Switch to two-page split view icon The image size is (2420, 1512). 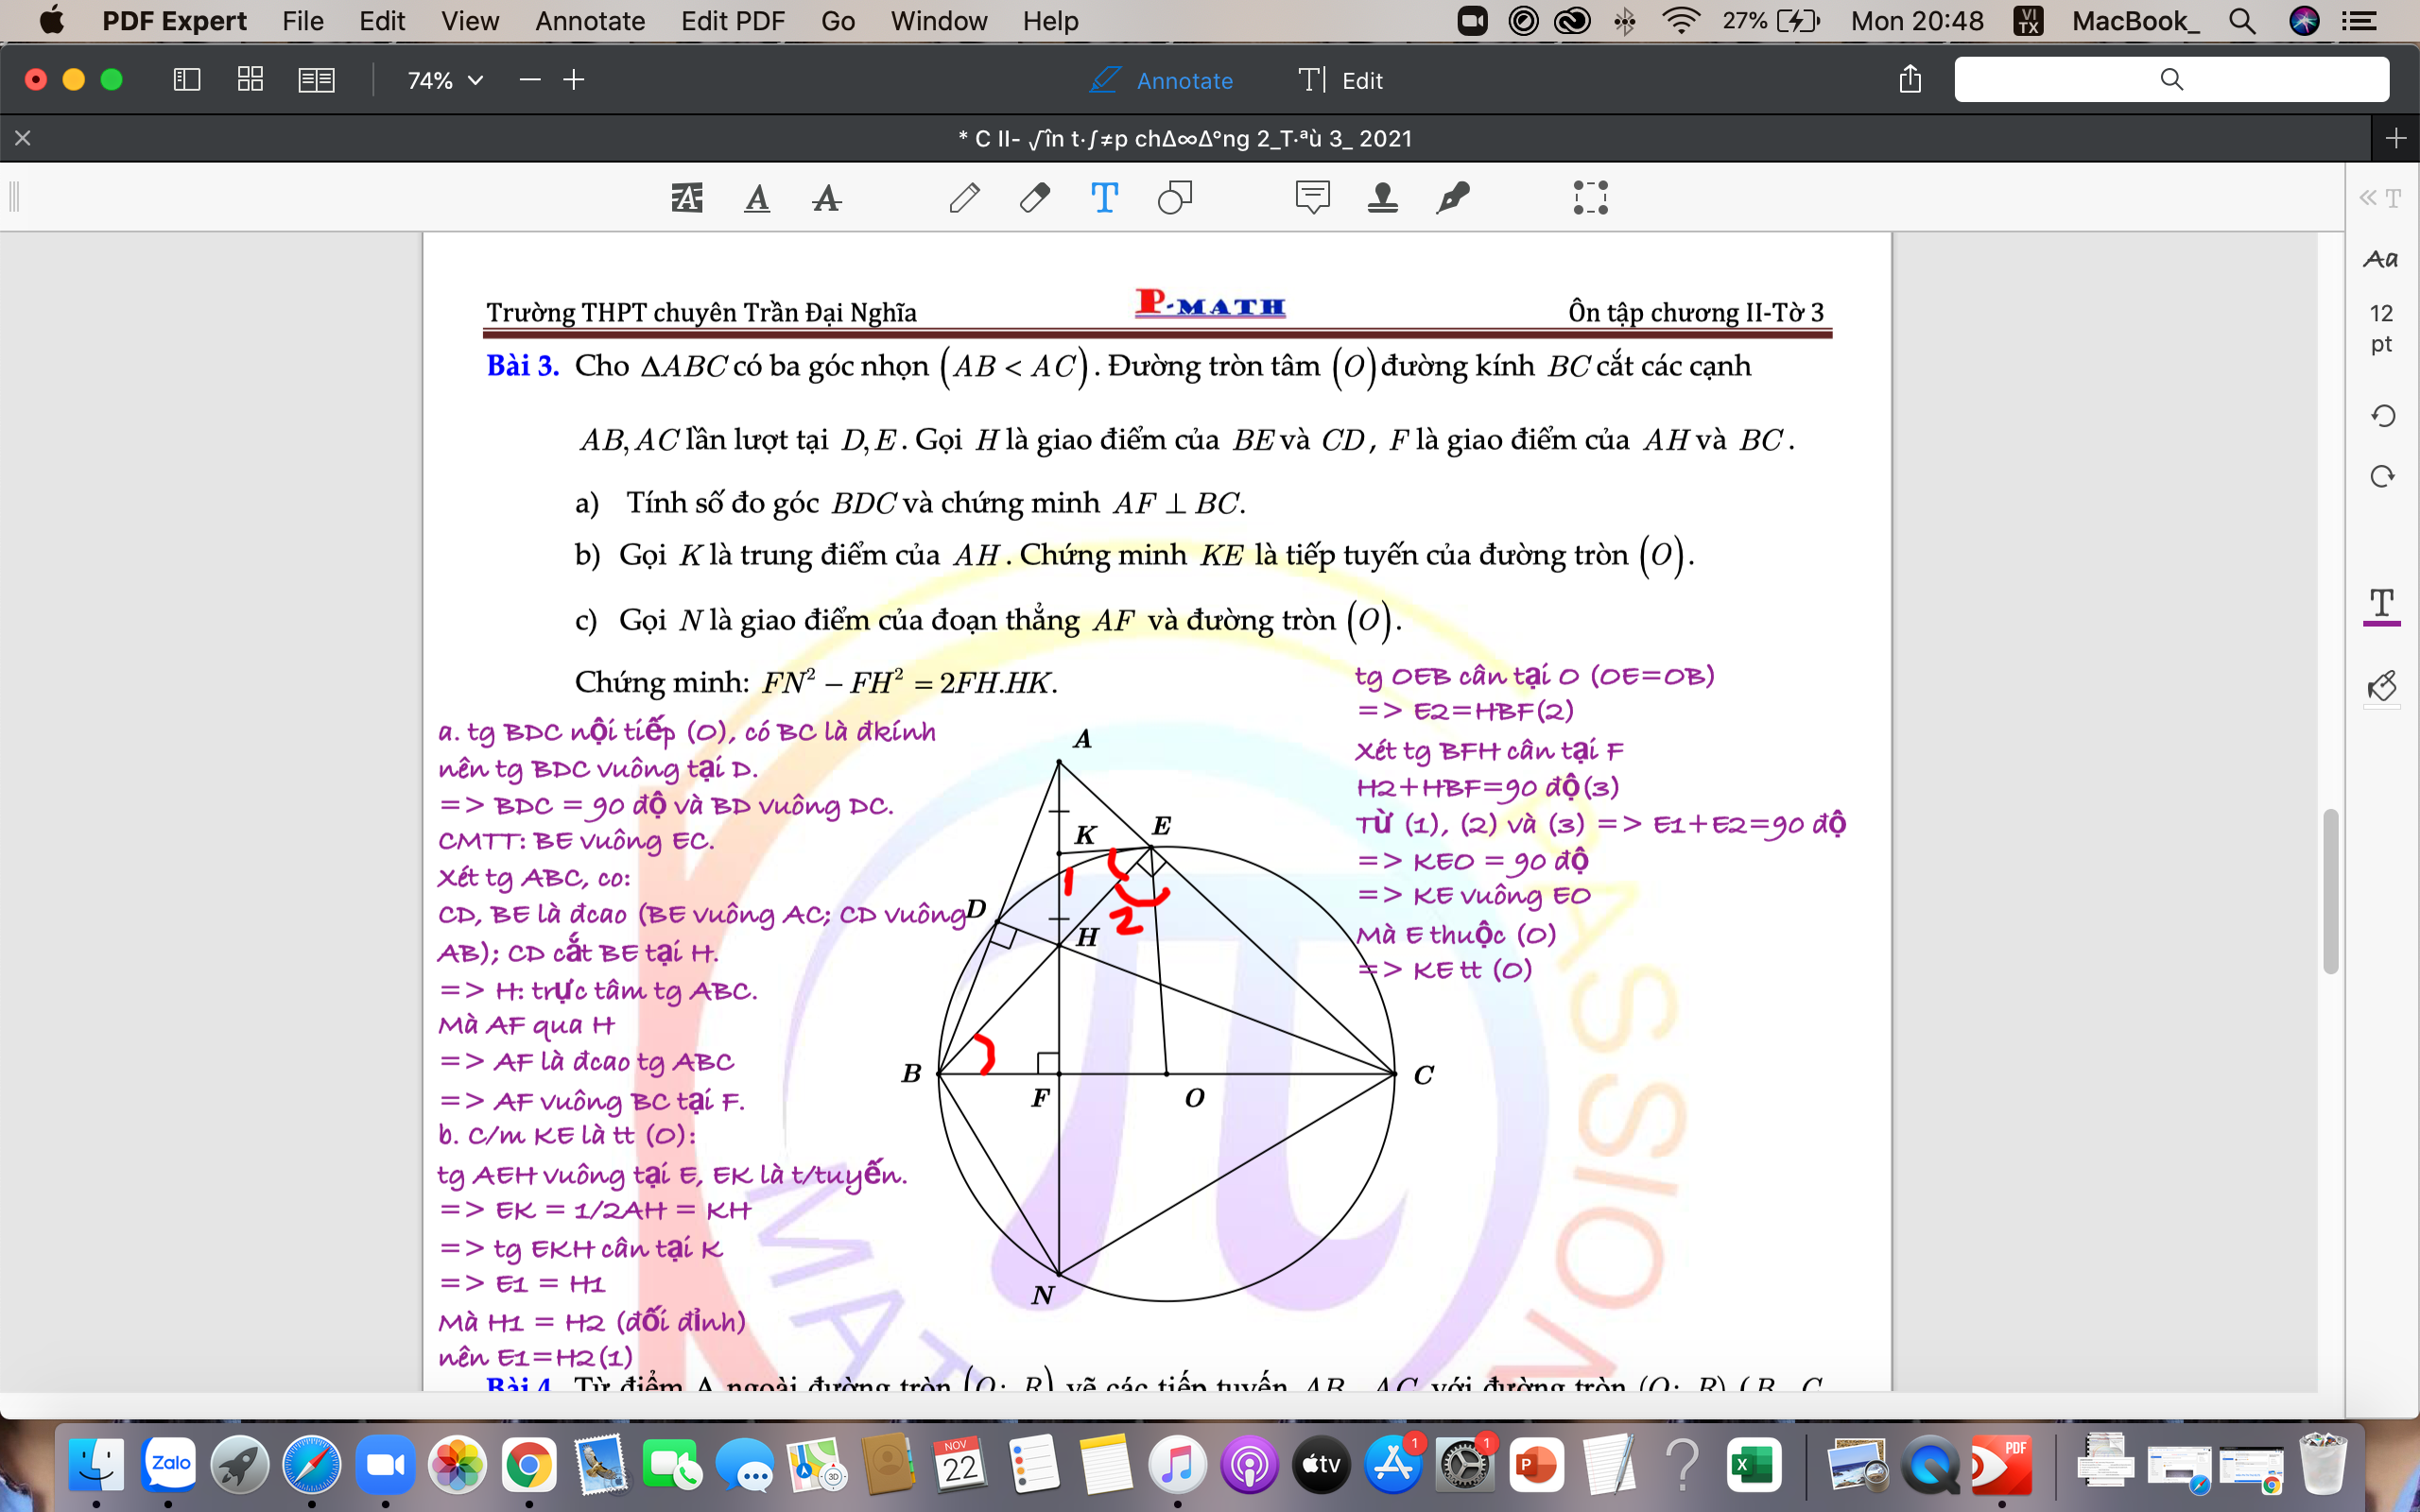pos(316,80)
